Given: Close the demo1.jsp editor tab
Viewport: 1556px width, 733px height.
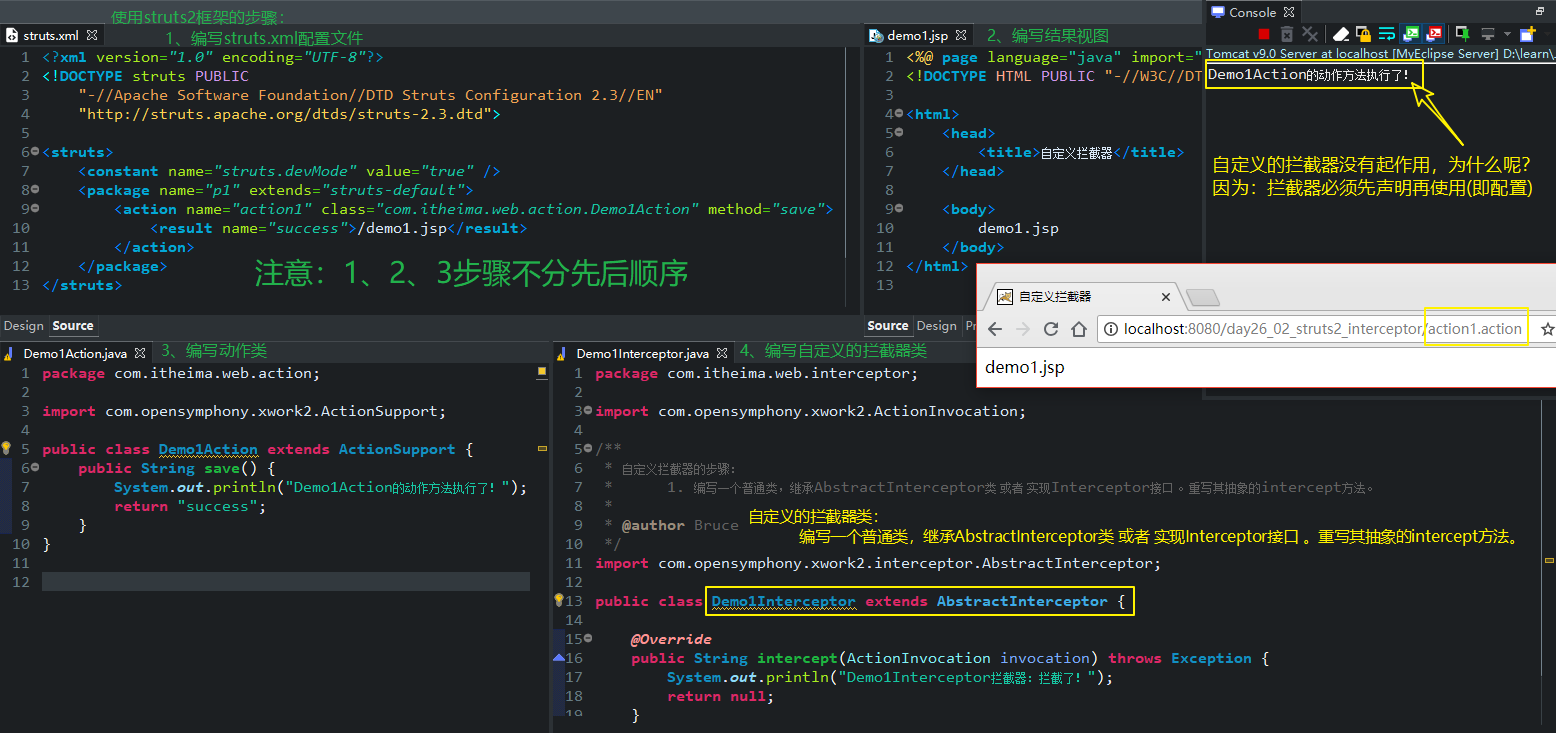Looking at the screenshot, I should pos(961,35).
